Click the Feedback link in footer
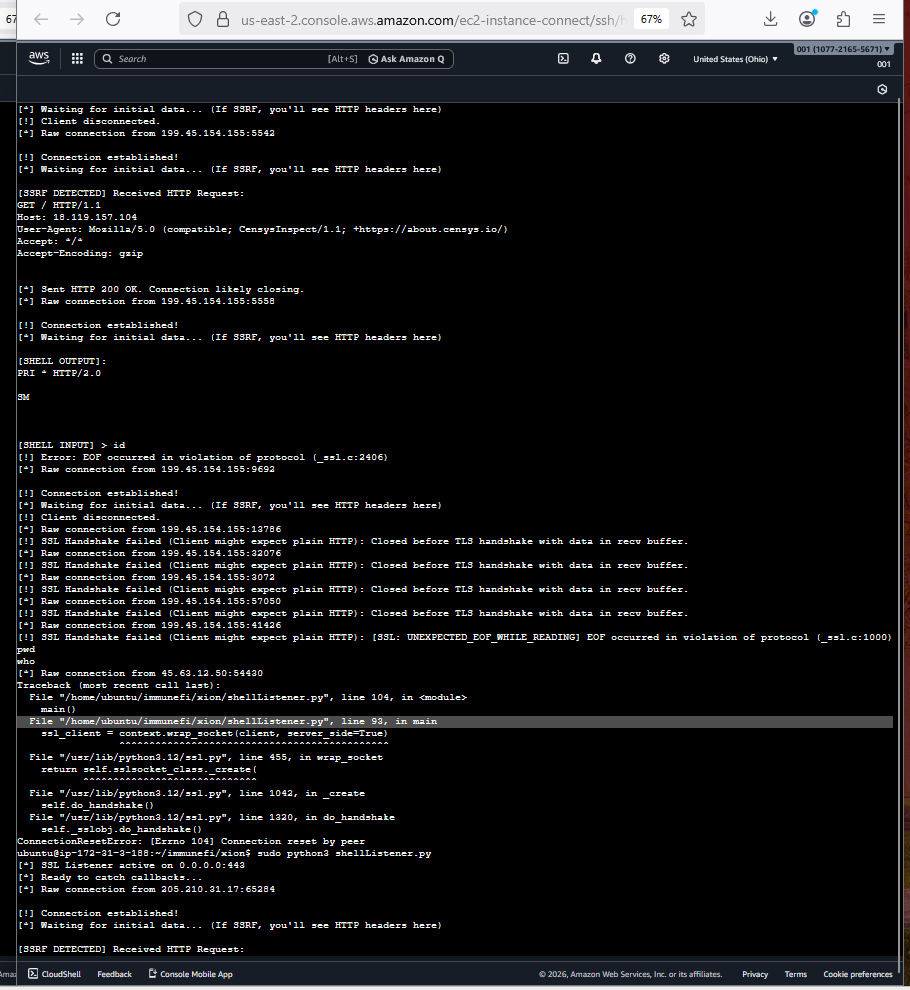910x990 pixels. tap(114, 974)
